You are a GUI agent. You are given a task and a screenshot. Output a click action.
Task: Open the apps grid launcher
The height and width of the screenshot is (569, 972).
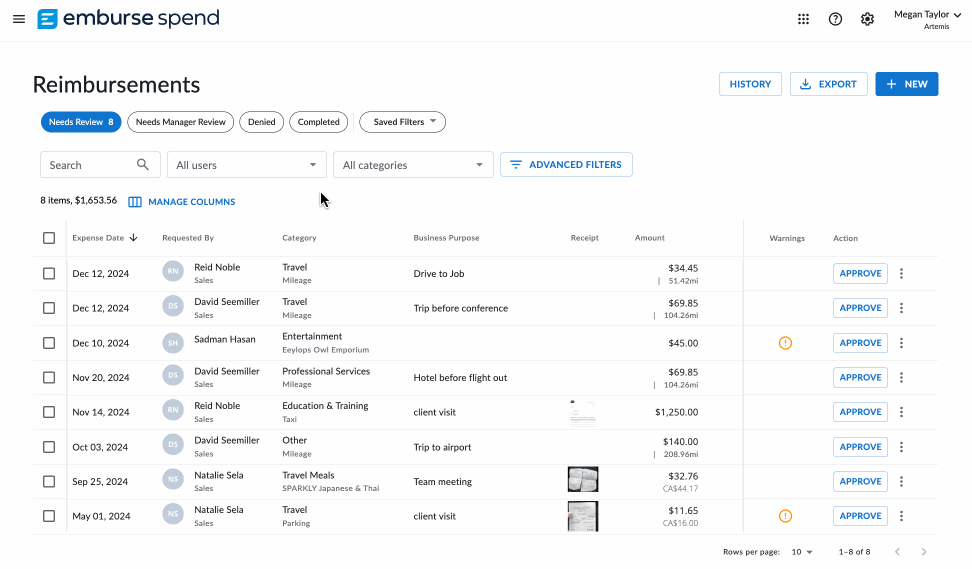pyautogui.click(x=803, y=19)
